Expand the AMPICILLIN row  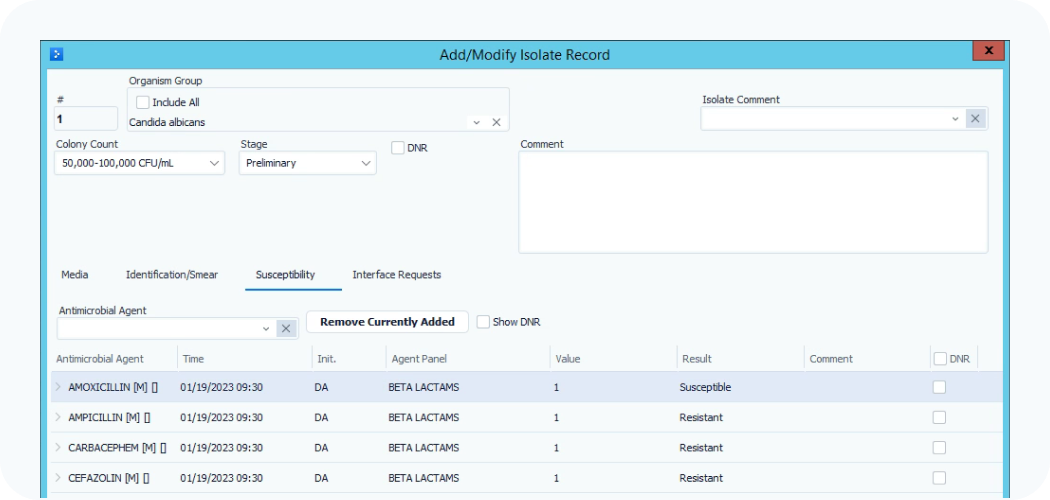pyautogui.click(x=58, y=417)
